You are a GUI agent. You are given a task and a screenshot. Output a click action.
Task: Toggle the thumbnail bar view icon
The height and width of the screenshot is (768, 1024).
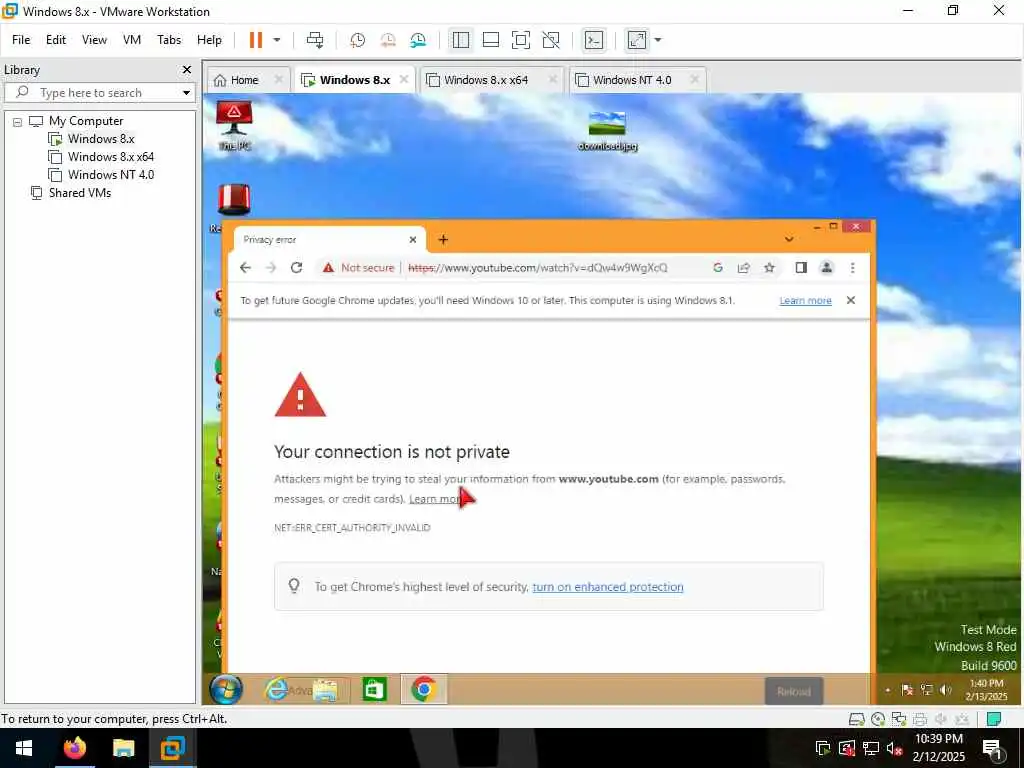coord(490,40)
